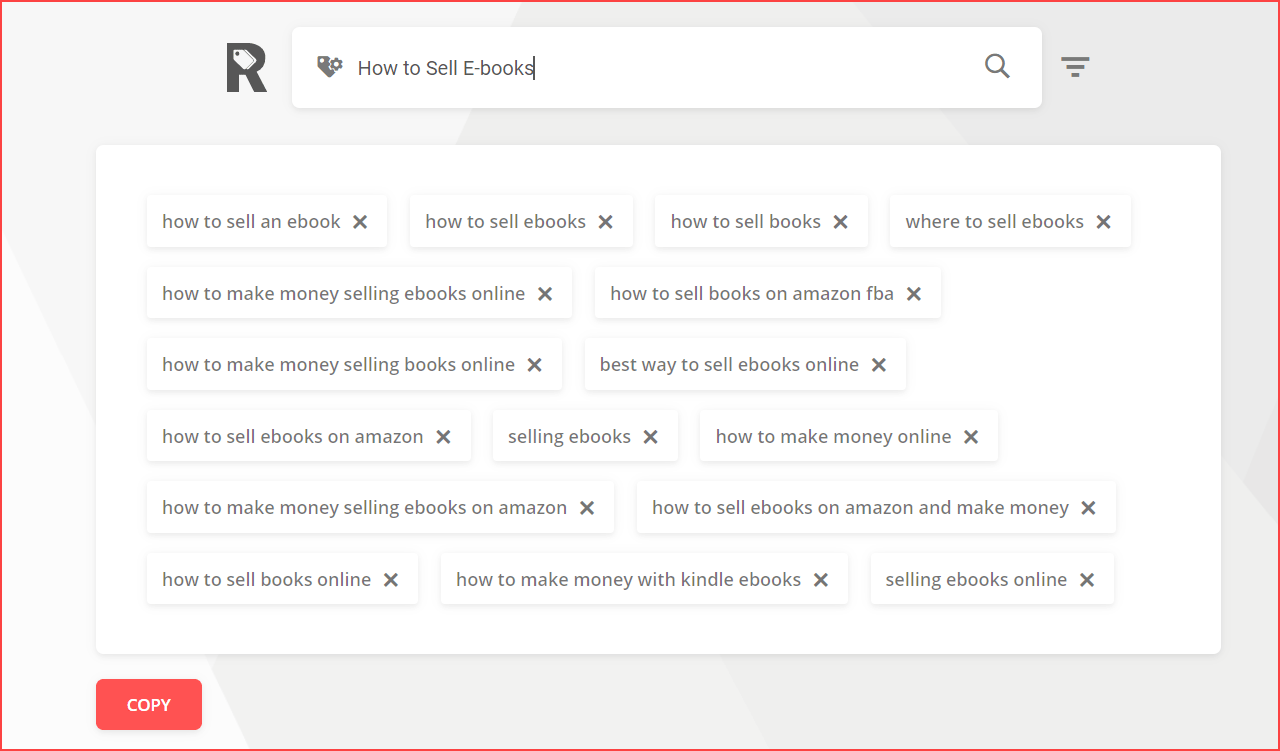This screenshot has height=751, width=1280.
Task: Delete the "selling ebooks" tag
Action: [650, 437]
